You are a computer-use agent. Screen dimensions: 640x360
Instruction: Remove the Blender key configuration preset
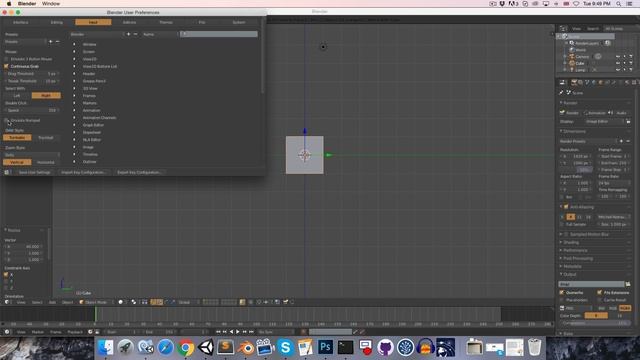135,34
